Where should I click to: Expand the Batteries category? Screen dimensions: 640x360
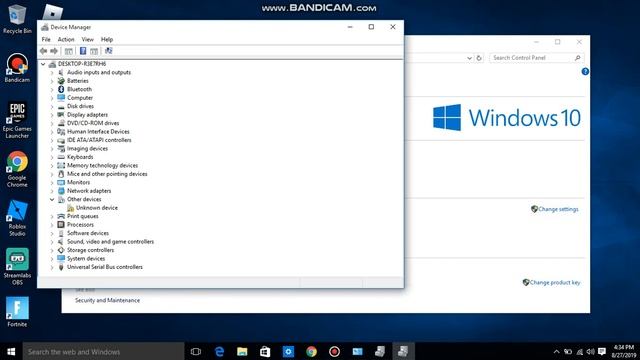[x=52, y=81]
